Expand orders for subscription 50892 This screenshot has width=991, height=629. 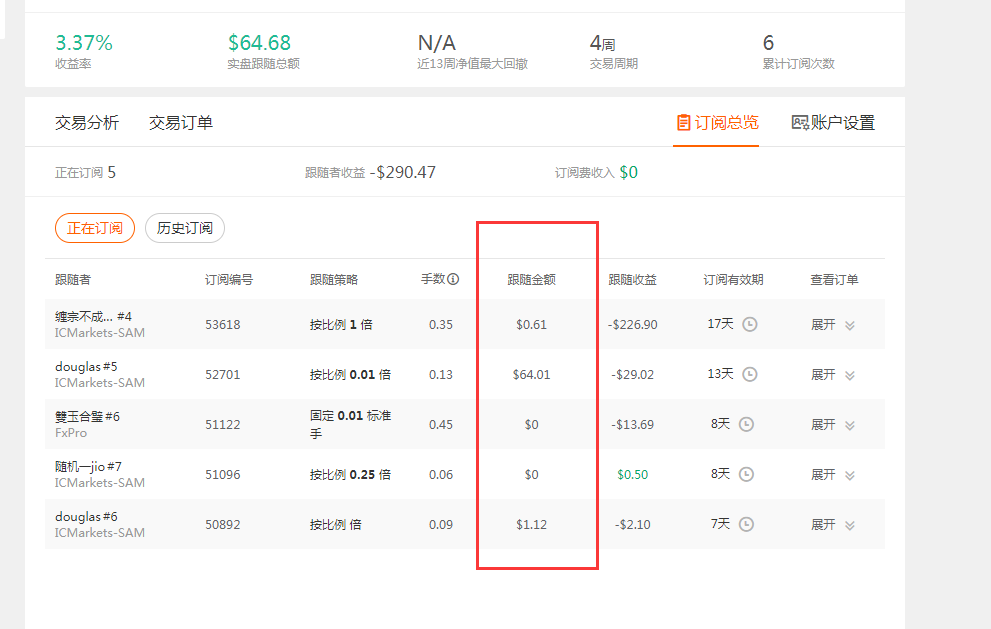[x=833, y=525]
